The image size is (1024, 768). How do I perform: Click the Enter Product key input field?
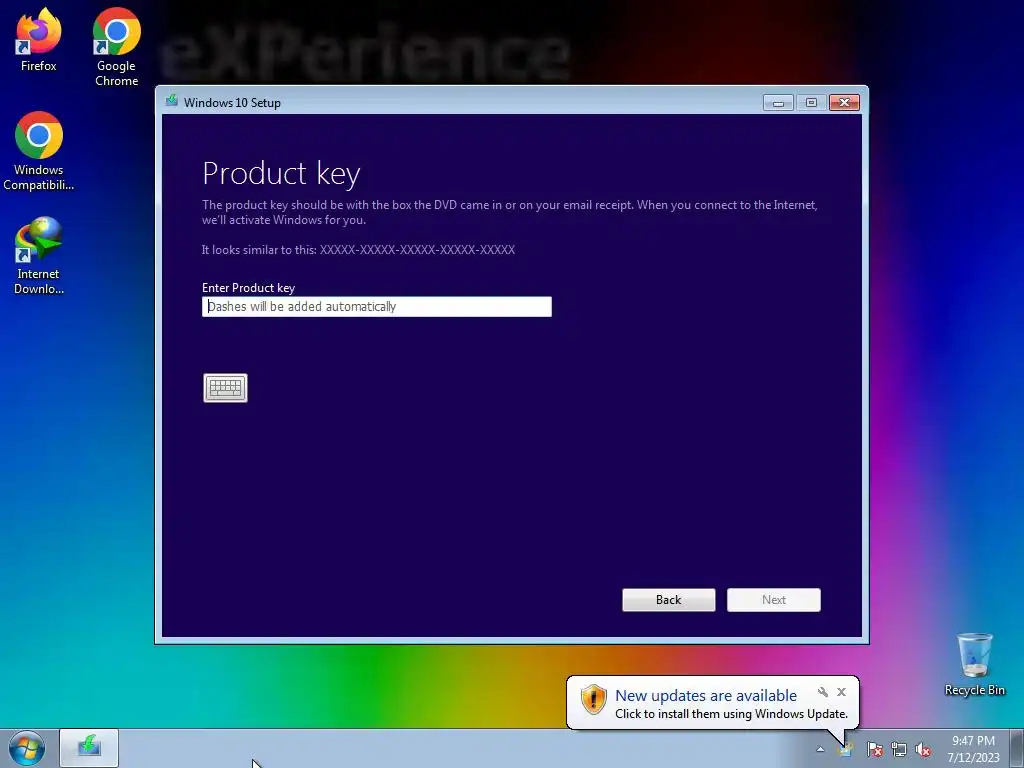377,306
